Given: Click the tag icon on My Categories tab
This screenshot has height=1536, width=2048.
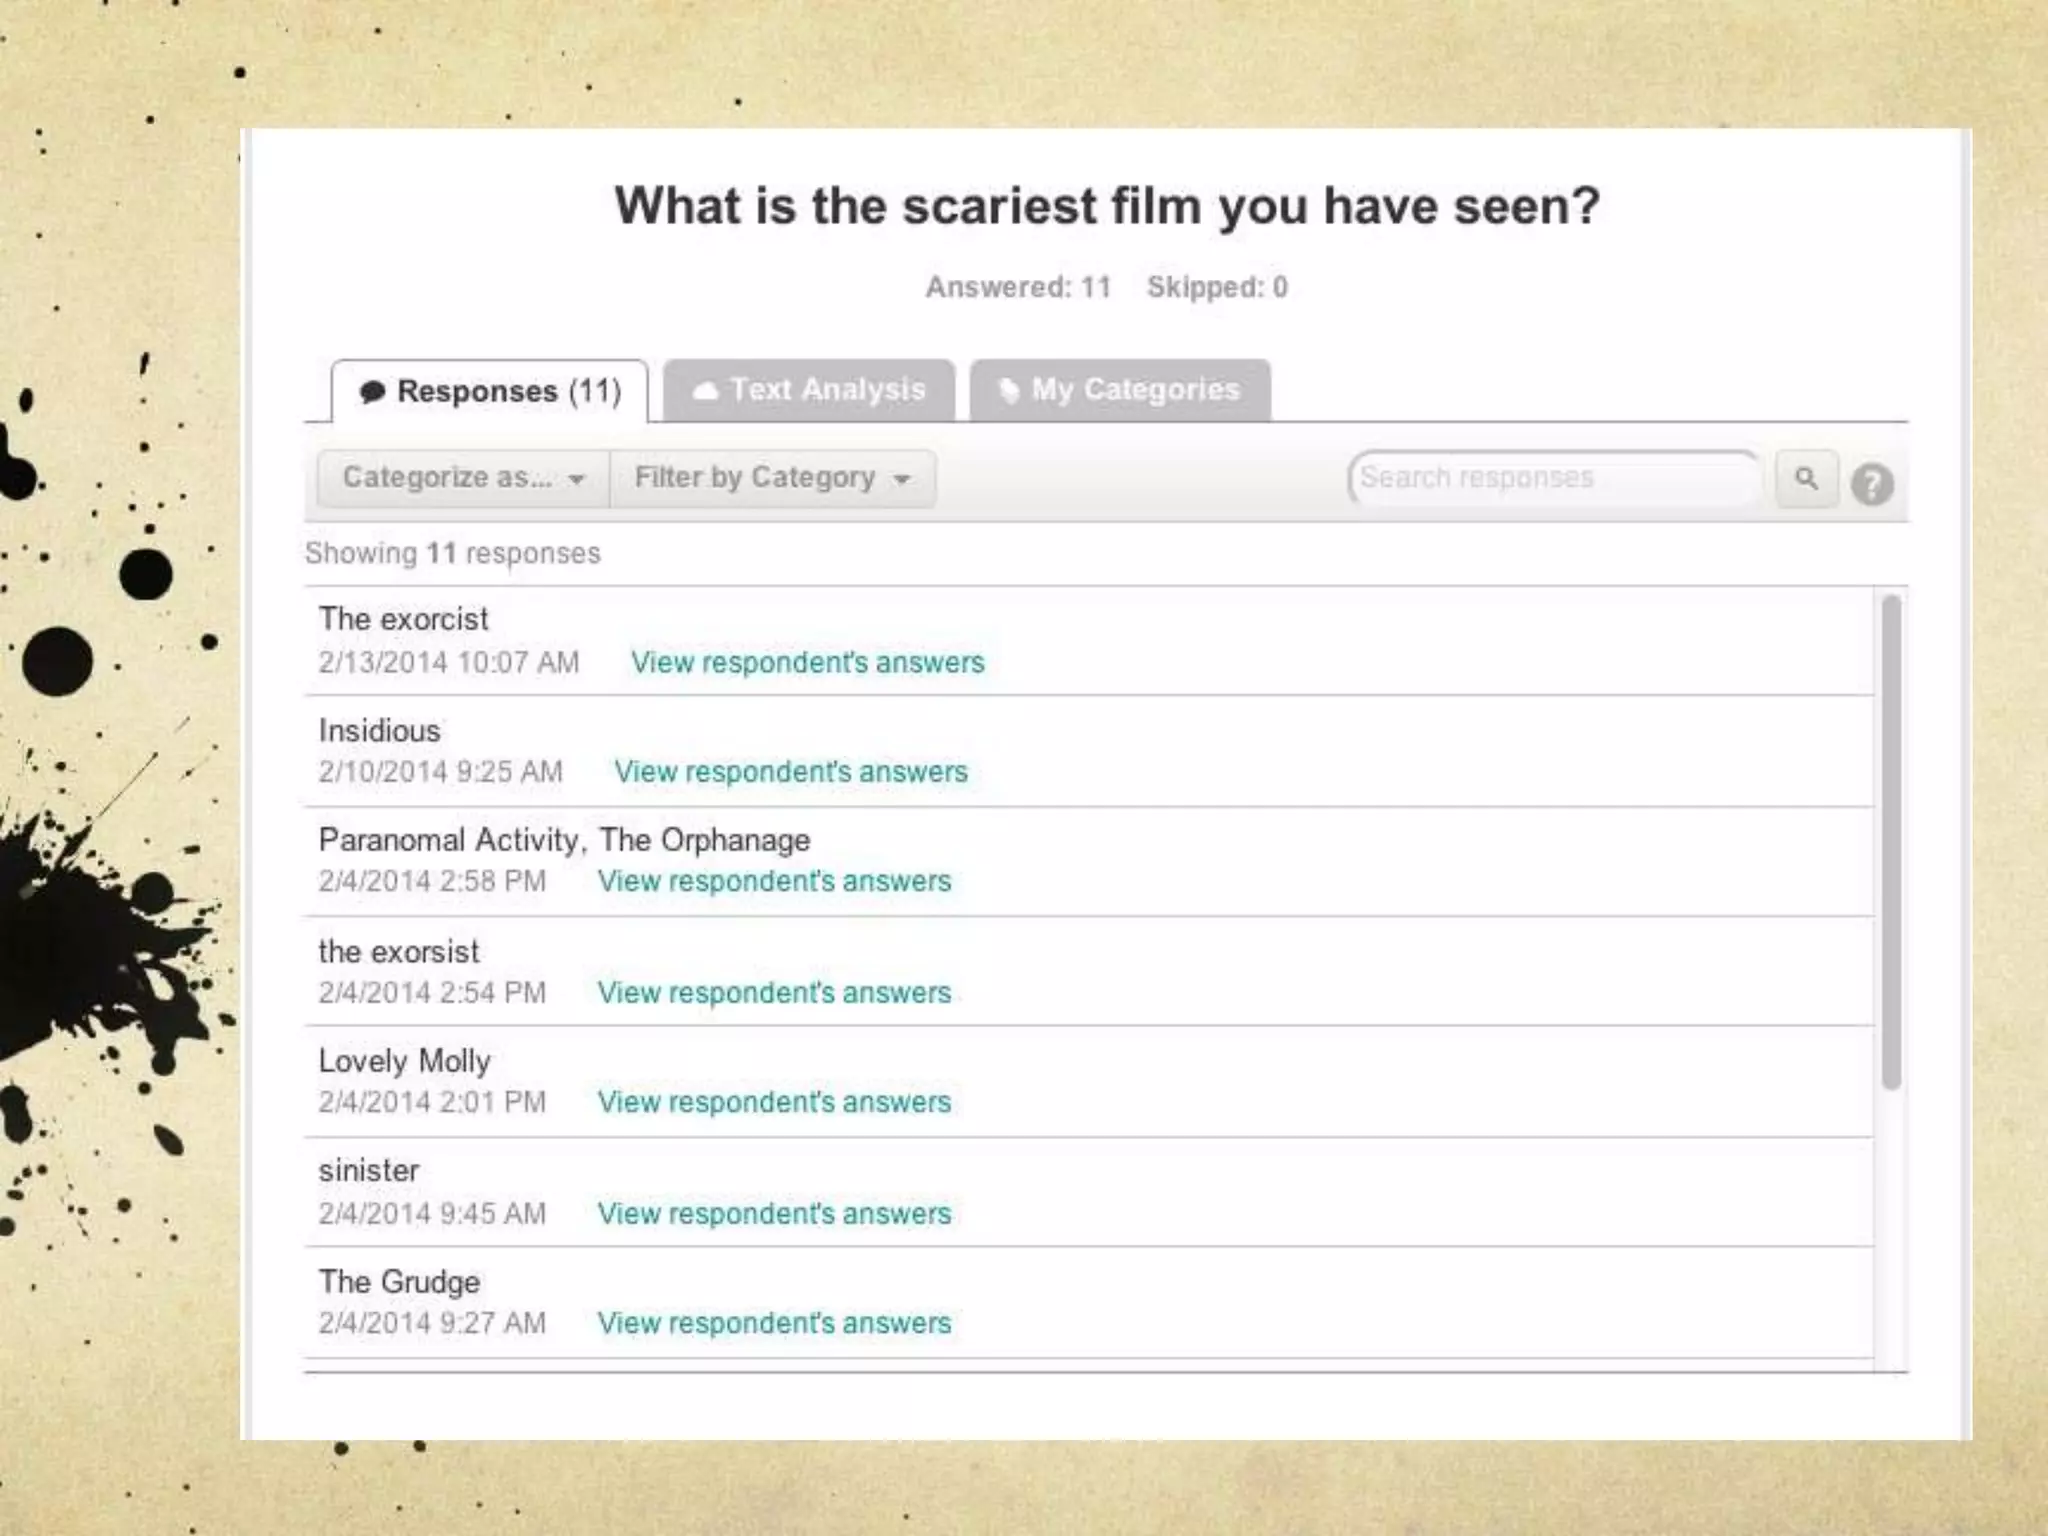Looking at the screenshot, I should click(x=1009, y=390).
